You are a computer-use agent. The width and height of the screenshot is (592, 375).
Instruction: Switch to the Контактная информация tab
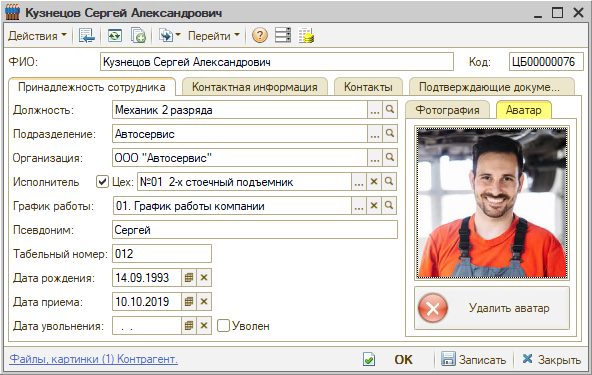pyautogui.click(x=254, y=87)
